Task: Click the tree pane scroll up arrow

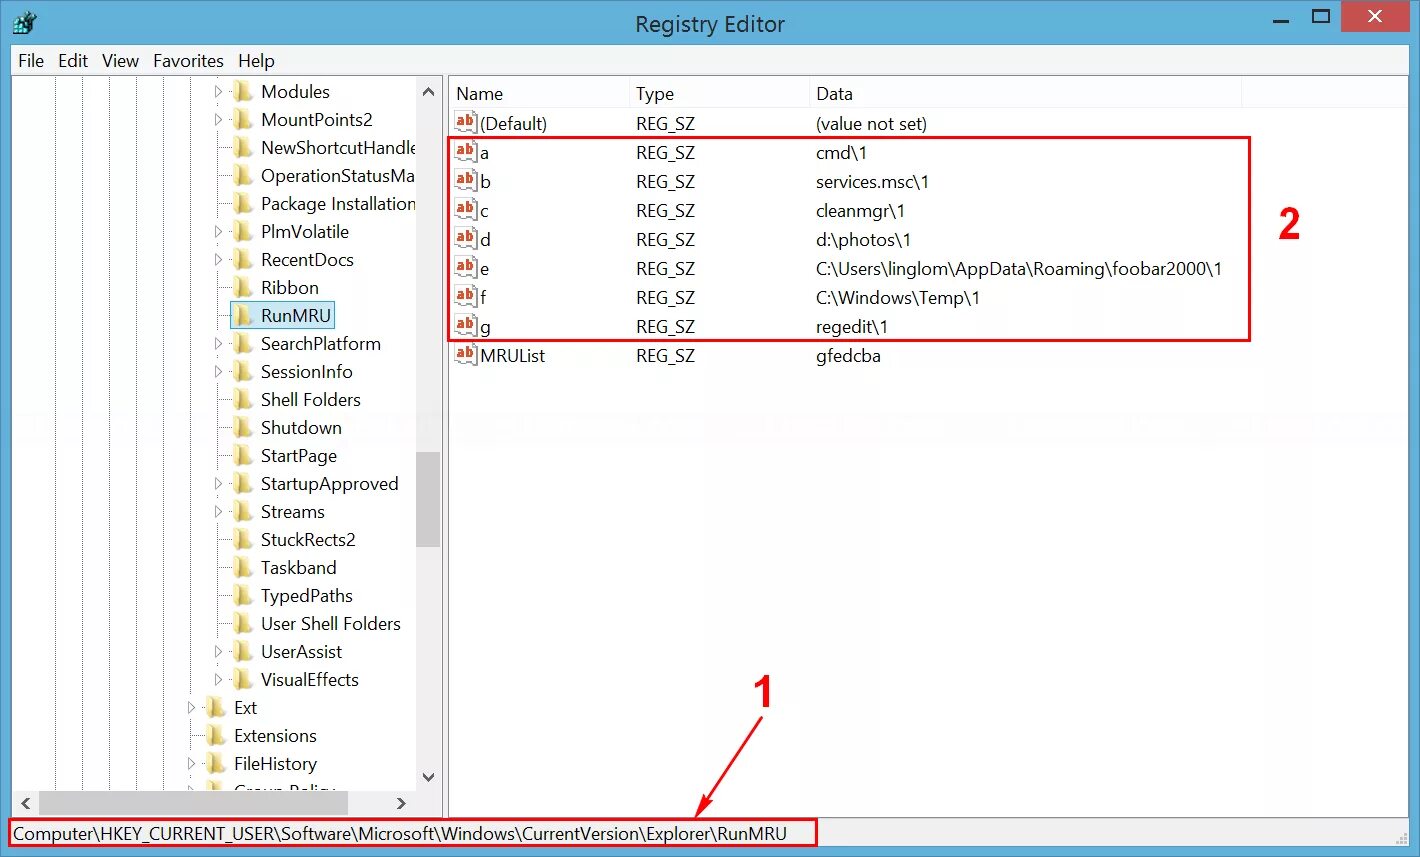Action: point(428,92)
